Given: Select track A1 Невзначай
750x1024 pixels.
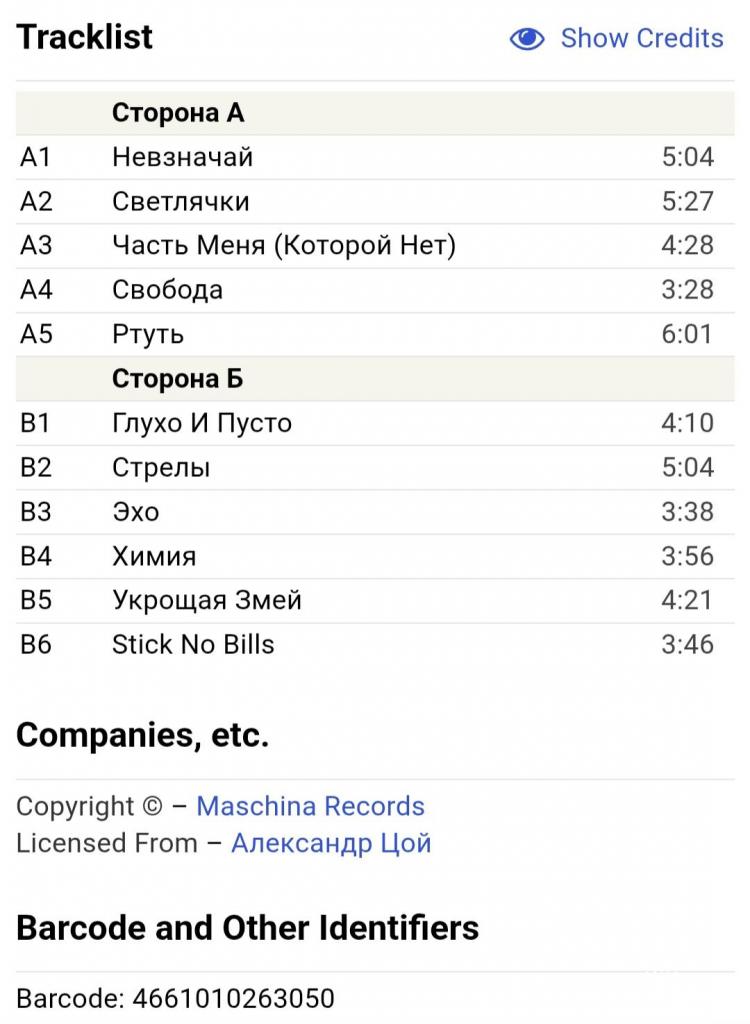Looking at the screenshot, I should [375, 157].
